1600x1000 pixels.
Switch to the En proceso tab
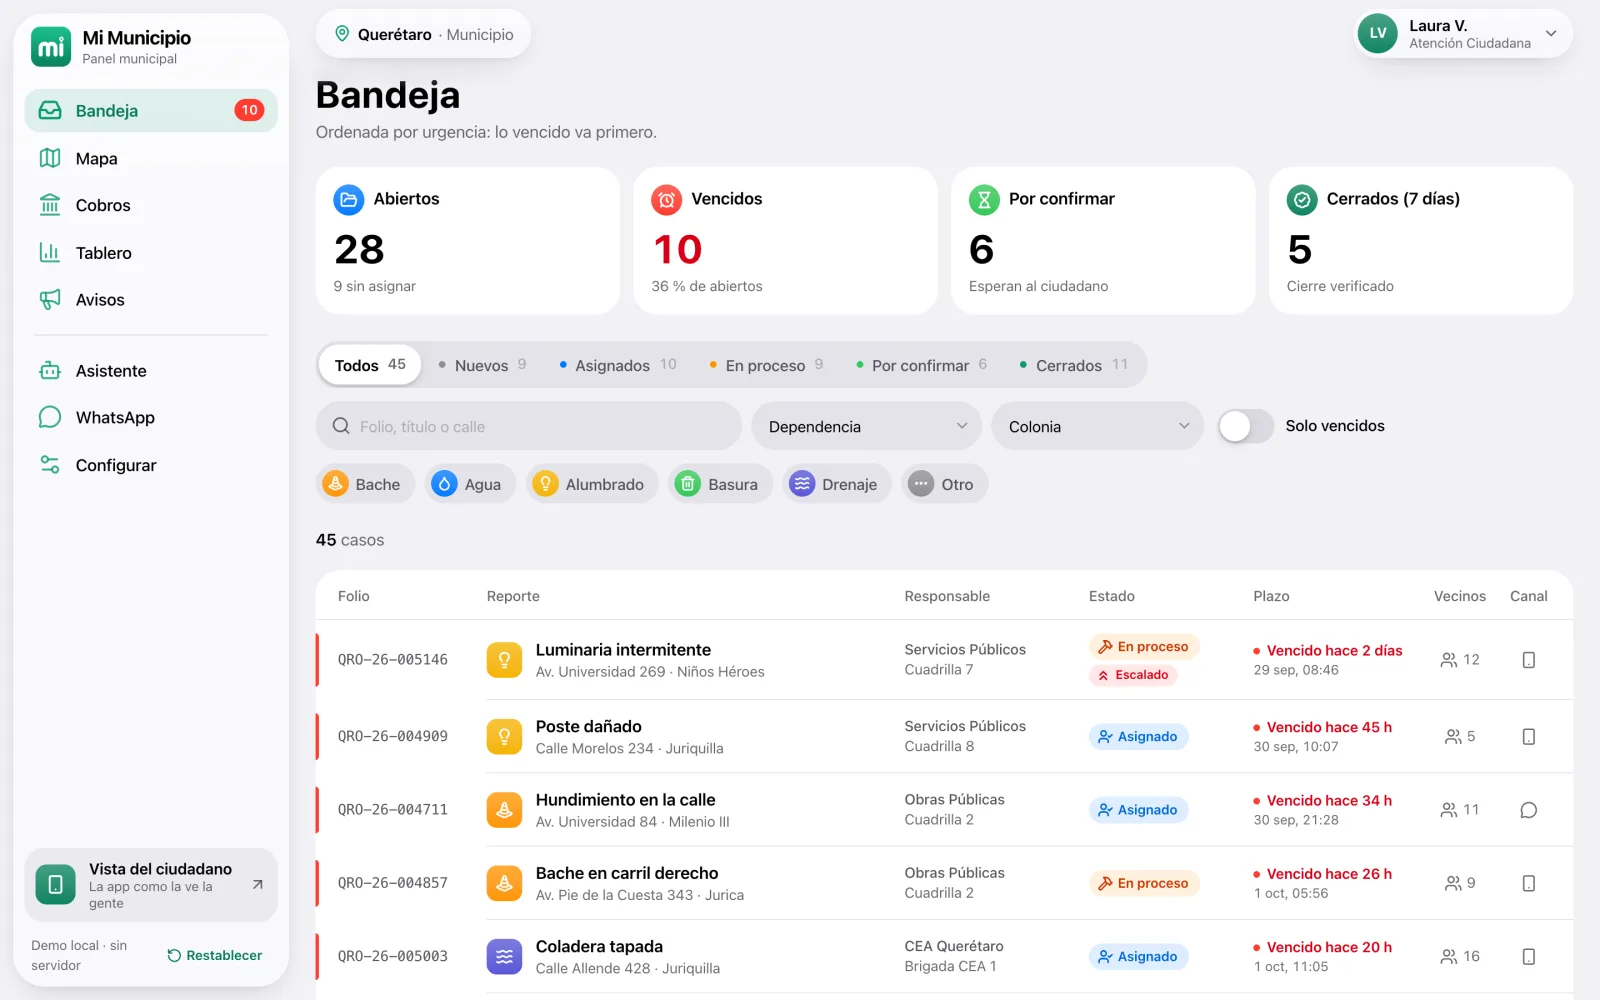766,365
